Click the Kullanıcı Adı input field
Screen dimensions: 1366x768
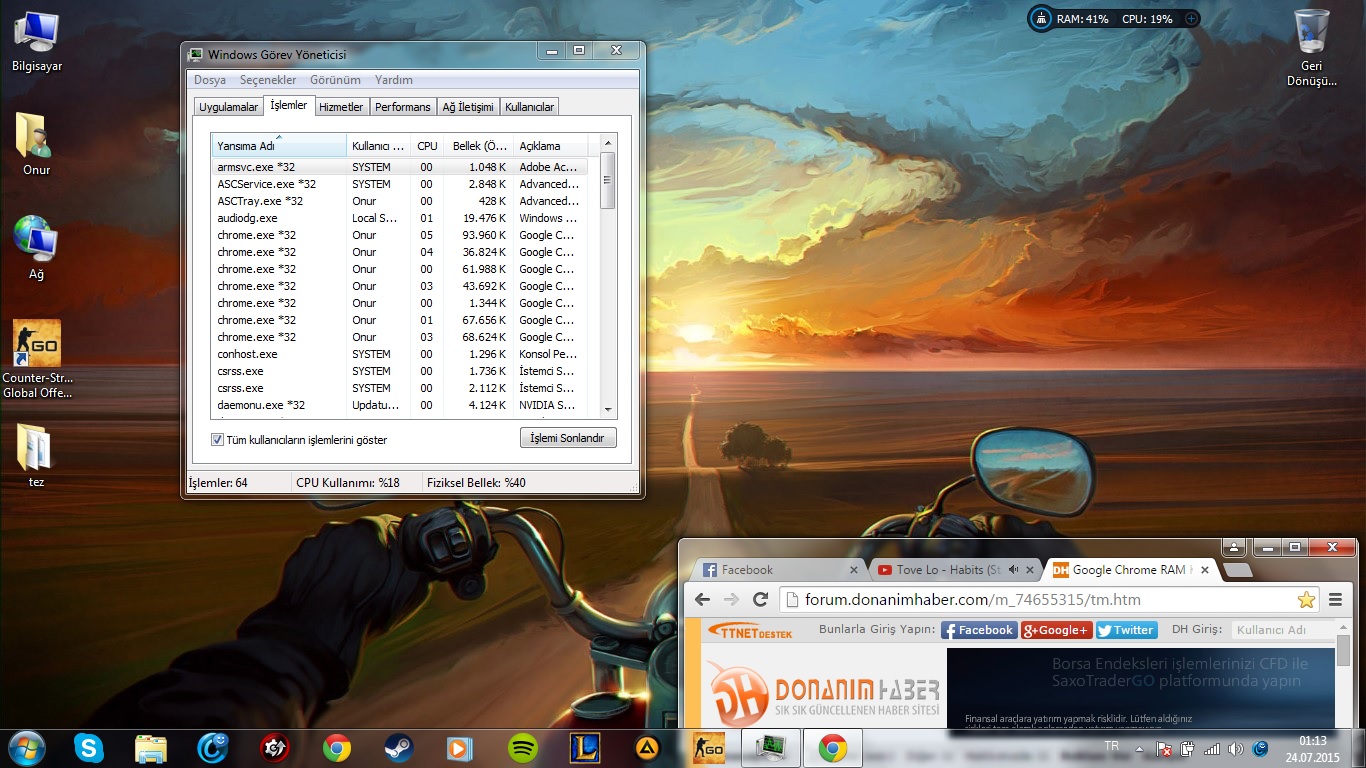pos(1282,630)
